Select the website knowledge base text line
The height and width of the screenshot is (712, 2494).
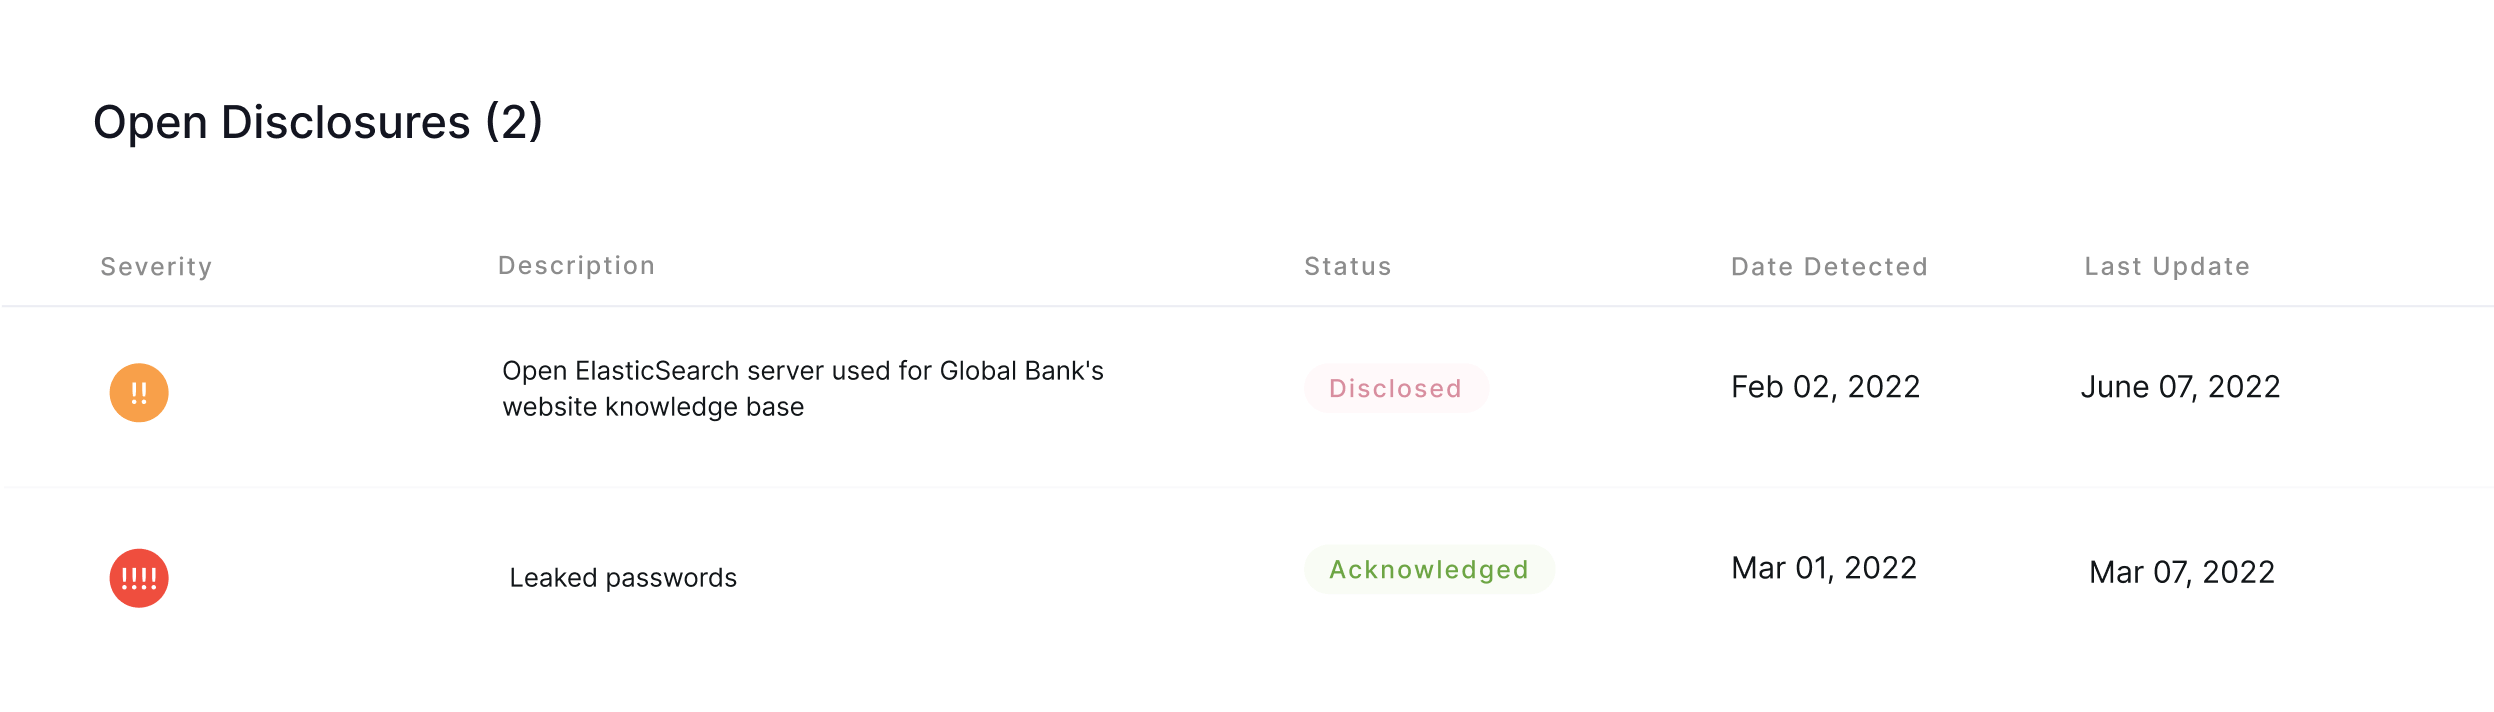653,408
